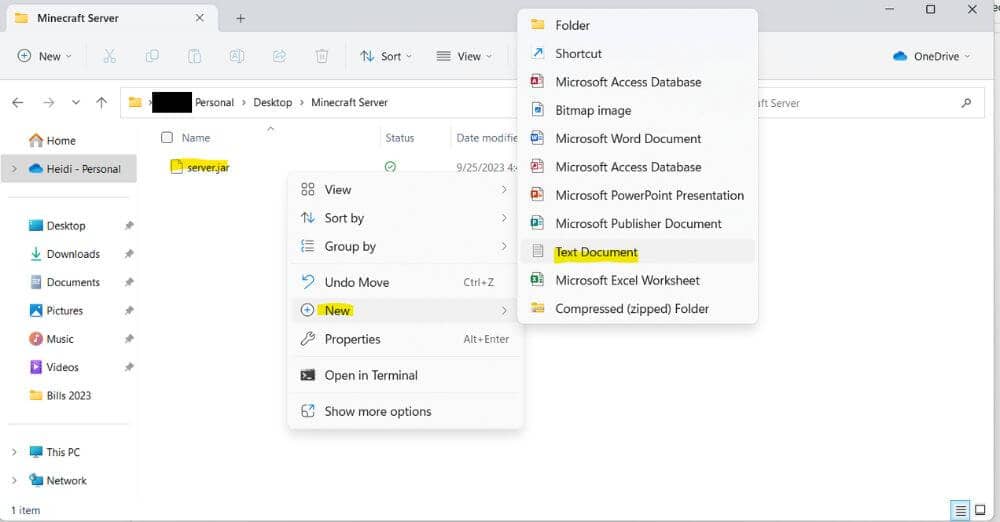Create a new Microsoft PowerPoint Presentation

point(638,195)
